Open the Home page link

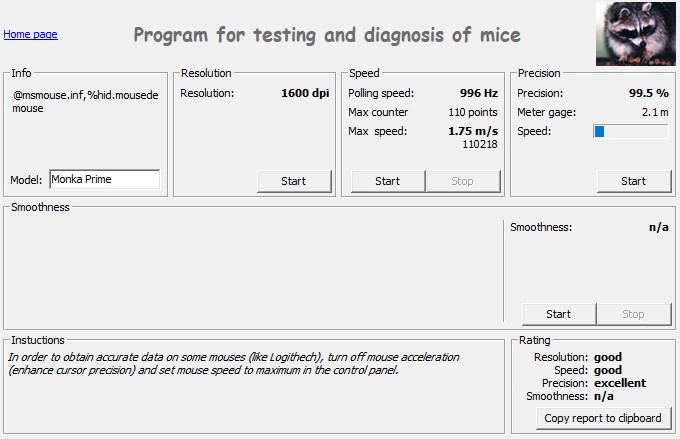[x=30, y=34]
